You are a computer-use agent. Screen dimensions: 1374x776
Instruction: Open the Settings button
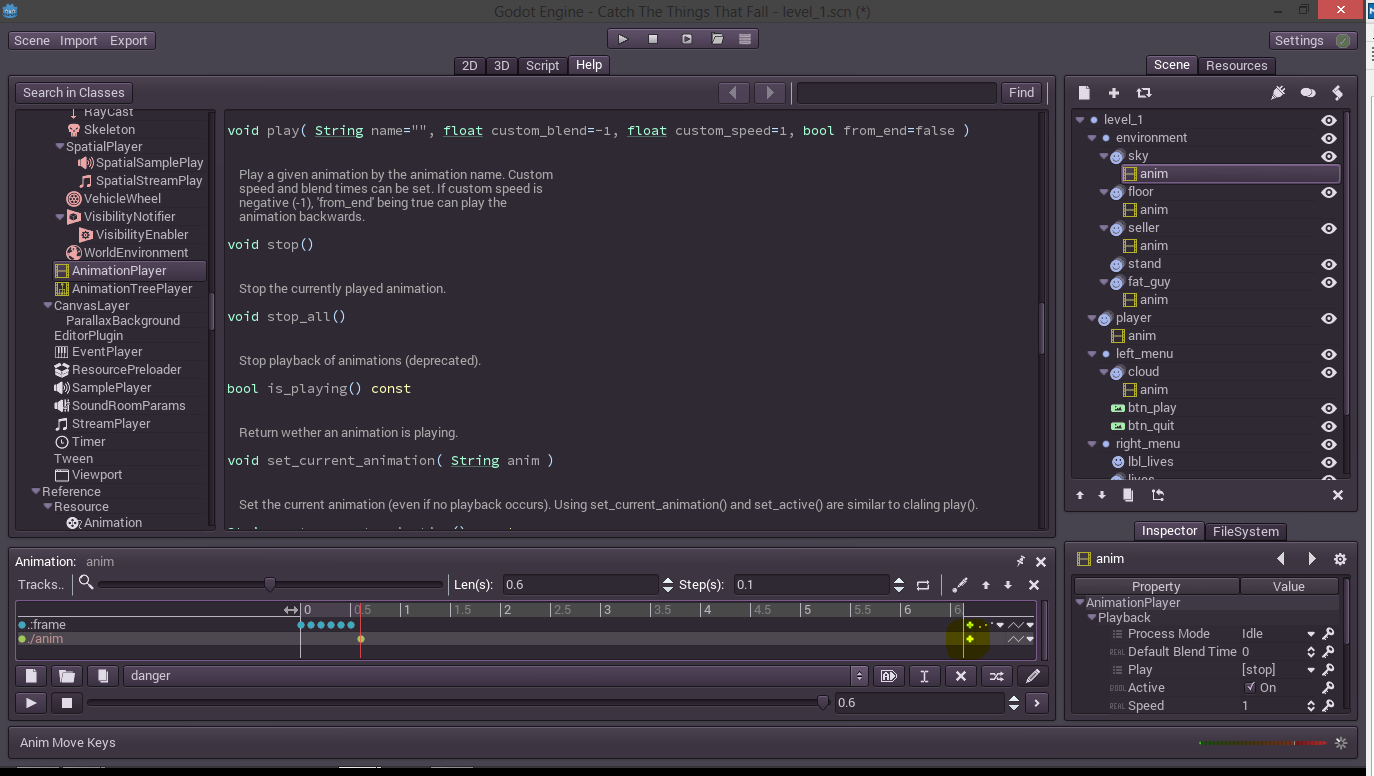pyautogui.click(x=1312, y=40)
